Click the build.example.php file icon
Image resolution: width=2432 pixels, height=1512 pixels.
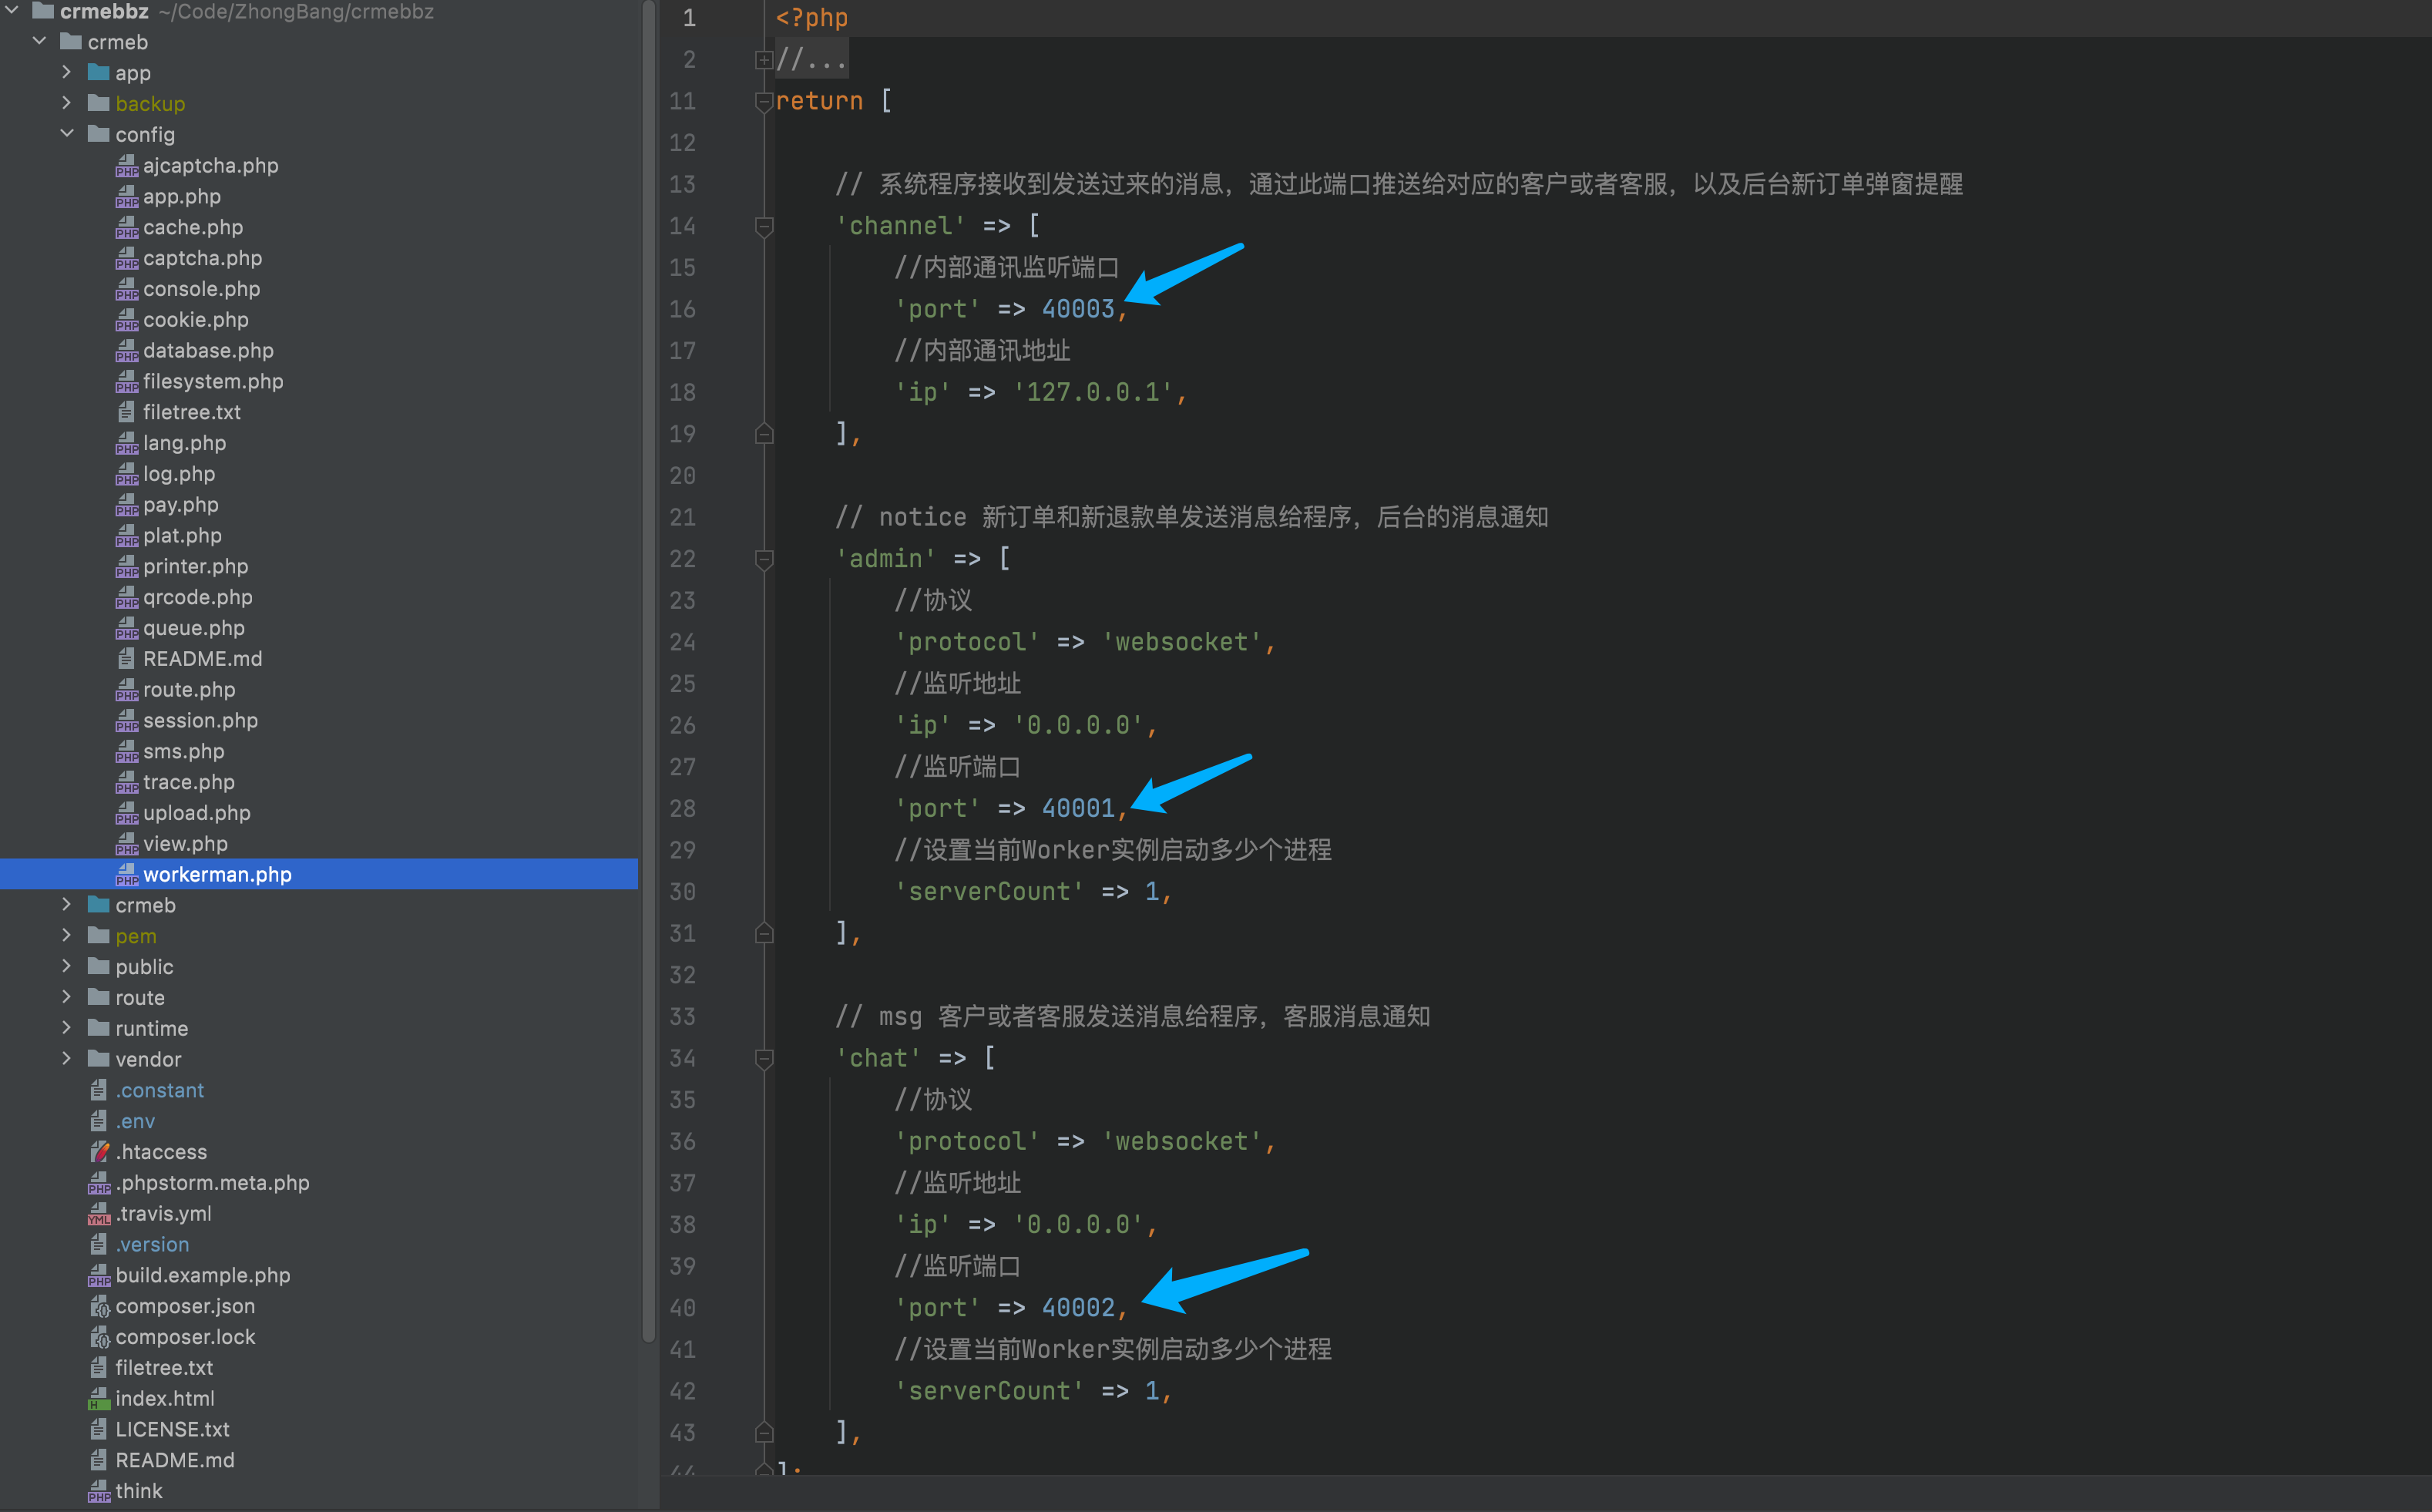(99, 1276)
